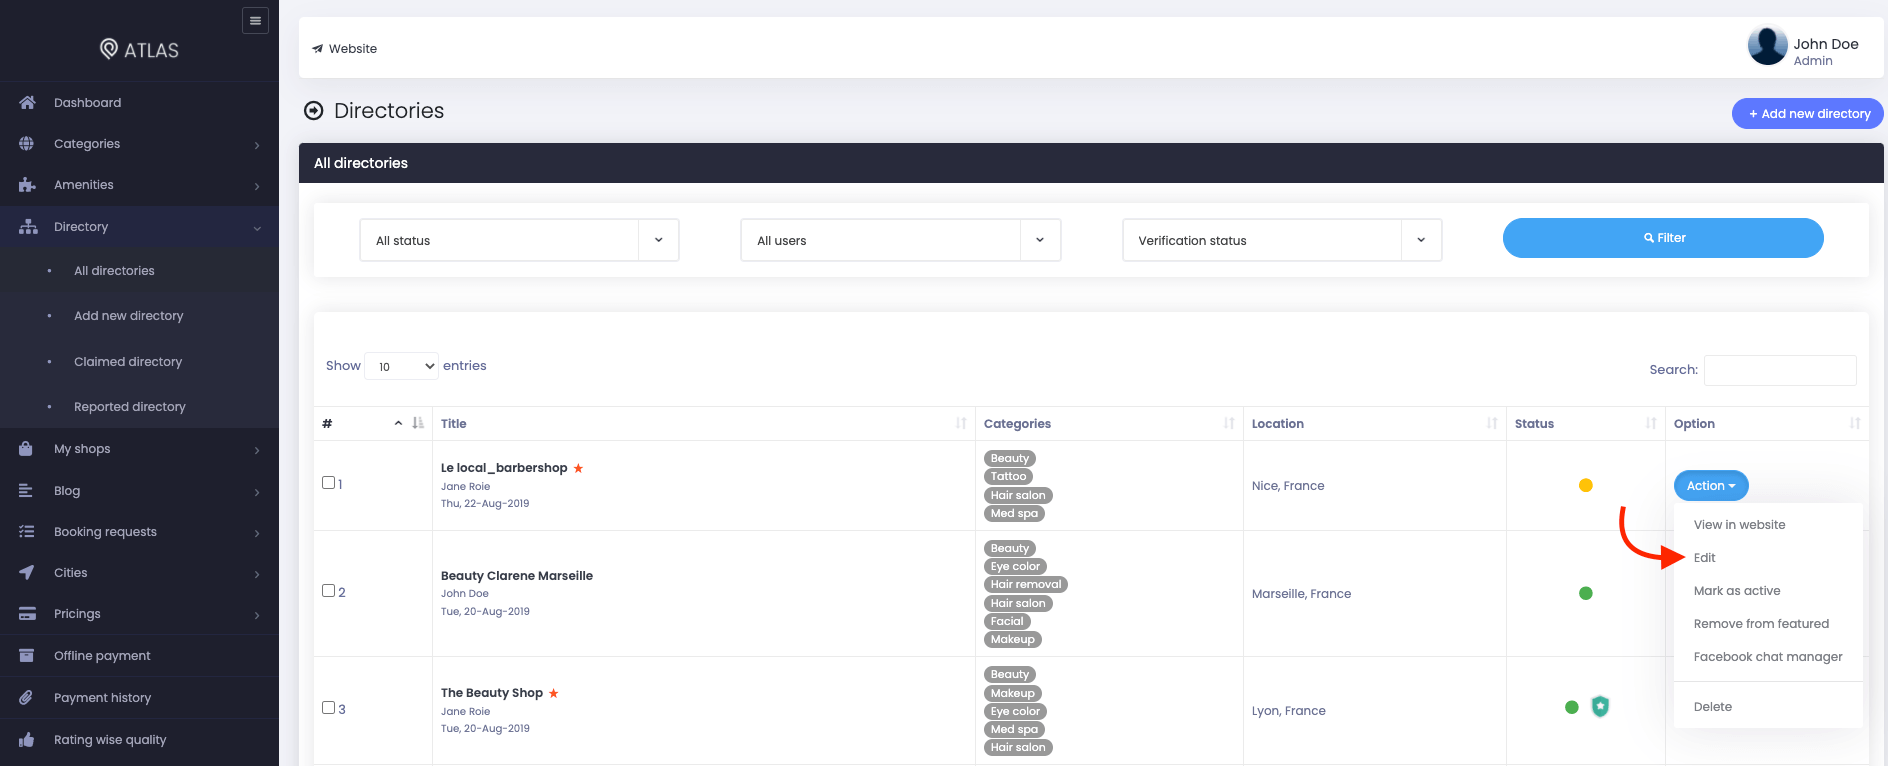Image resolution: width=1888 pixels, height=766 pixels.
Task: Click the Categories globe icon
Action: click(26, 143)
